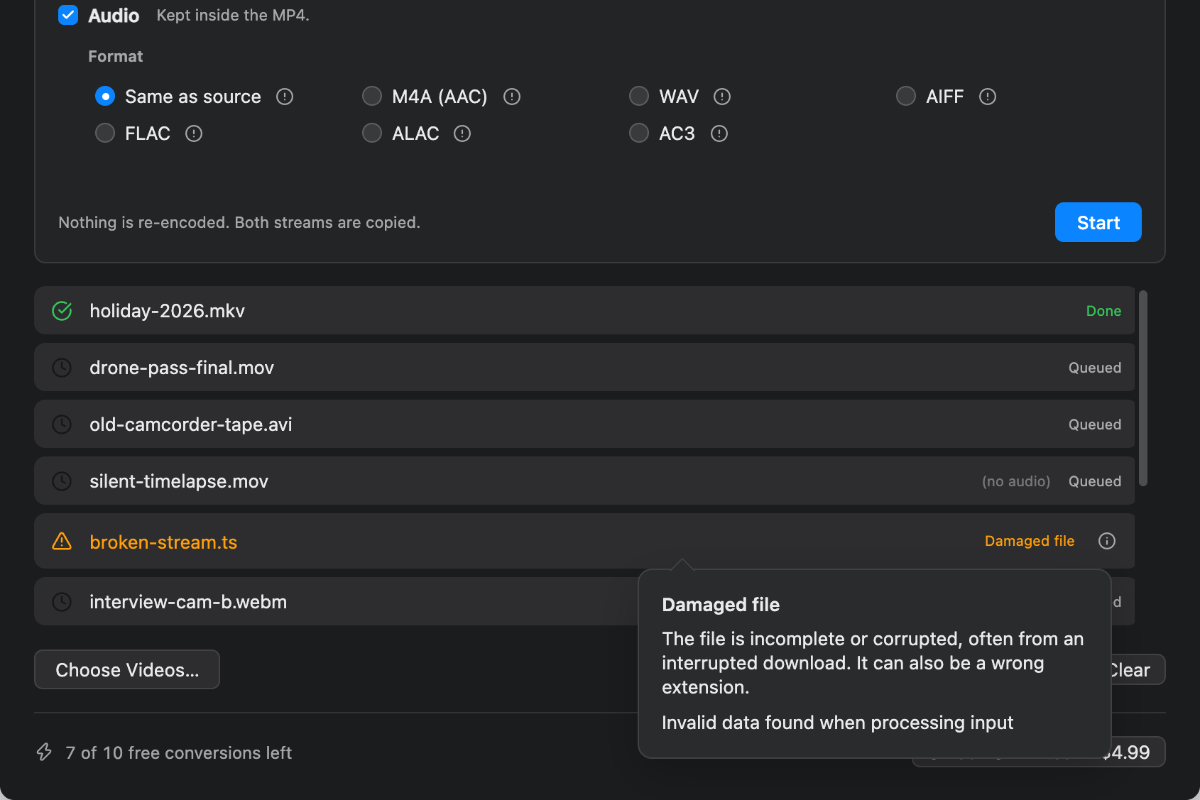1200x800 pixels.
Task: Select the broken-stream.ts file name
Action: [163, 542]
